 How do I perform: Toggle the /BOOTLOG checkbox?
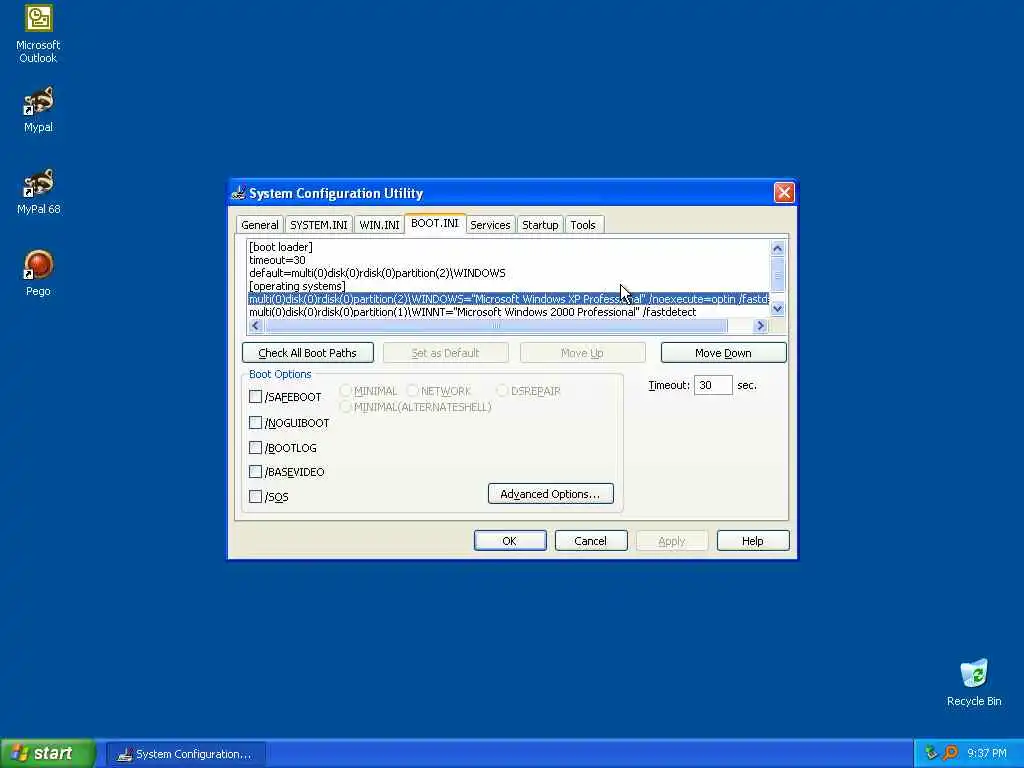pyautogui.click(x=255, y=447)
